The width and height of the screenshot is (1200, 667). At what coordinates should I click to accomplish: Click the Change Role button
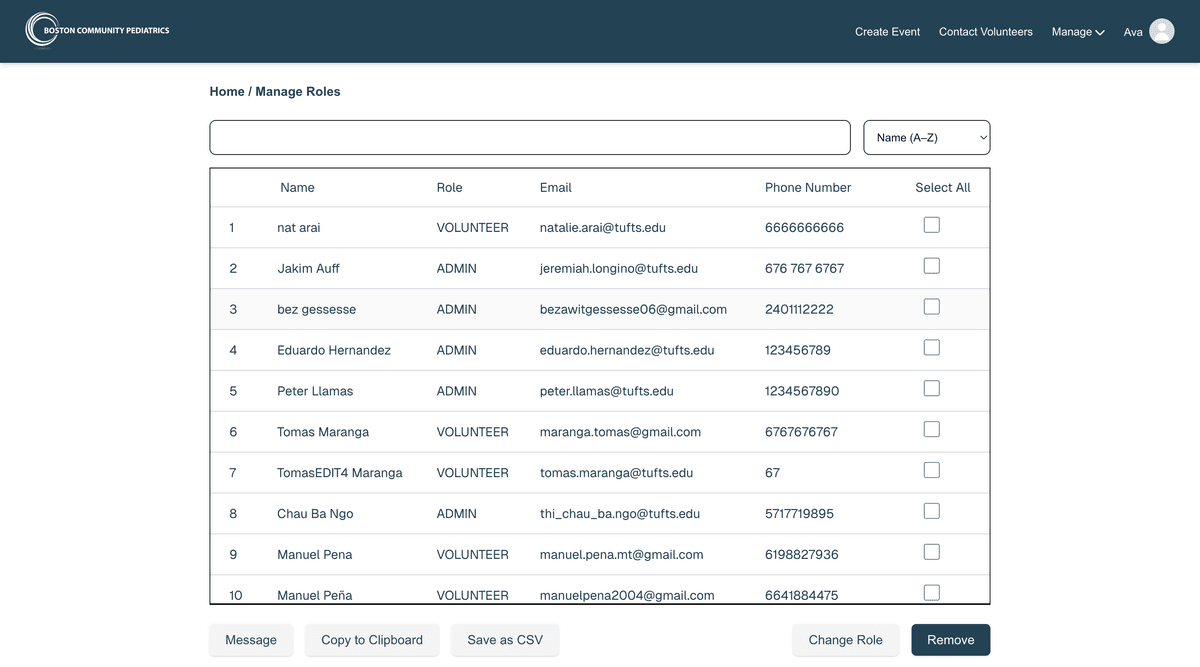point(845,640)
